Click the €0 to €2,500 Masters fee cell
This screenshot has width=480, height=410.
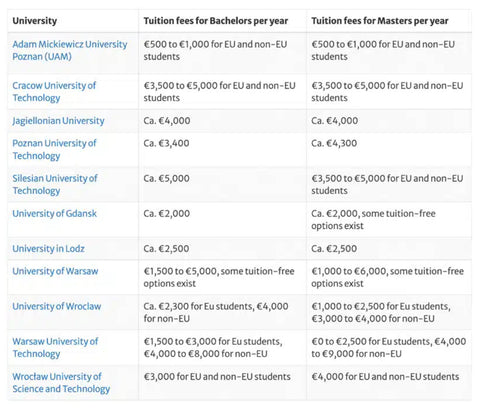389,347
